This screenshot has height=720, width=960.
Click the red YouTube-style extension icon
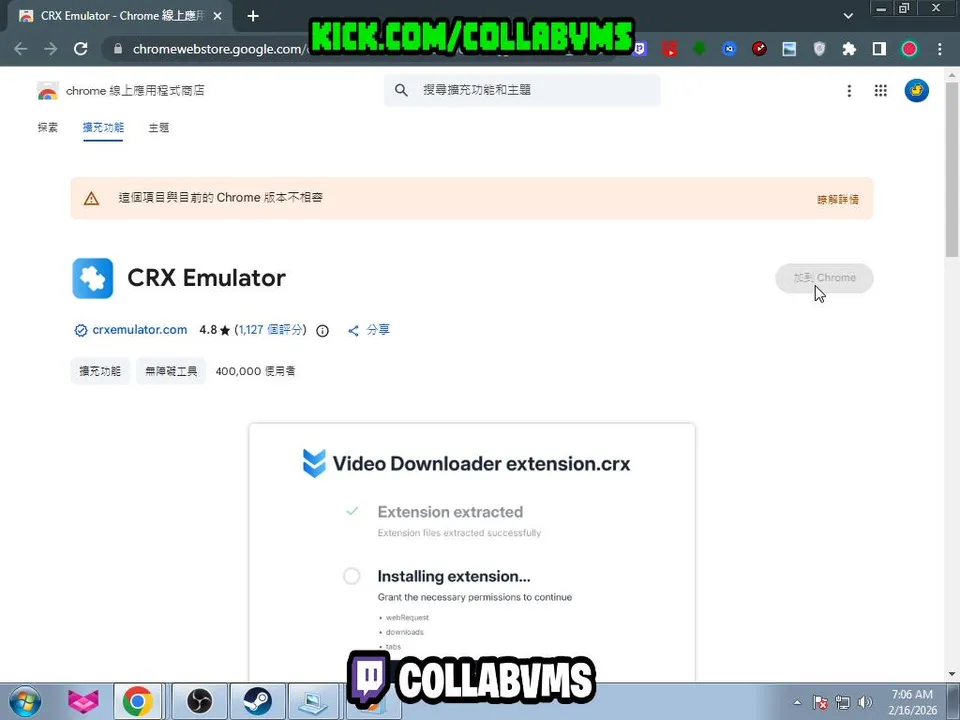tap(670, 49)
